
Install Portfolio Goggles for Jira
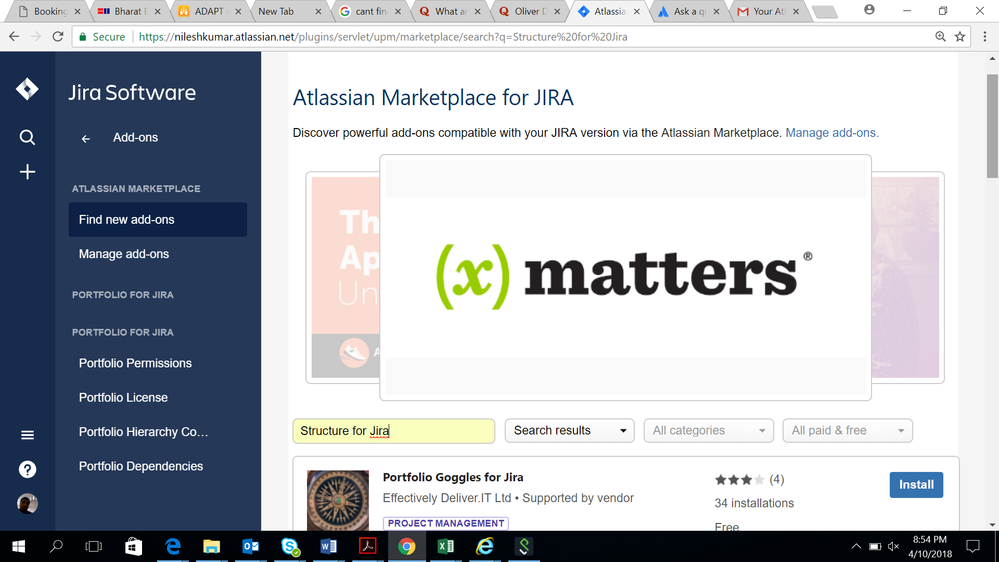[916, 485]
